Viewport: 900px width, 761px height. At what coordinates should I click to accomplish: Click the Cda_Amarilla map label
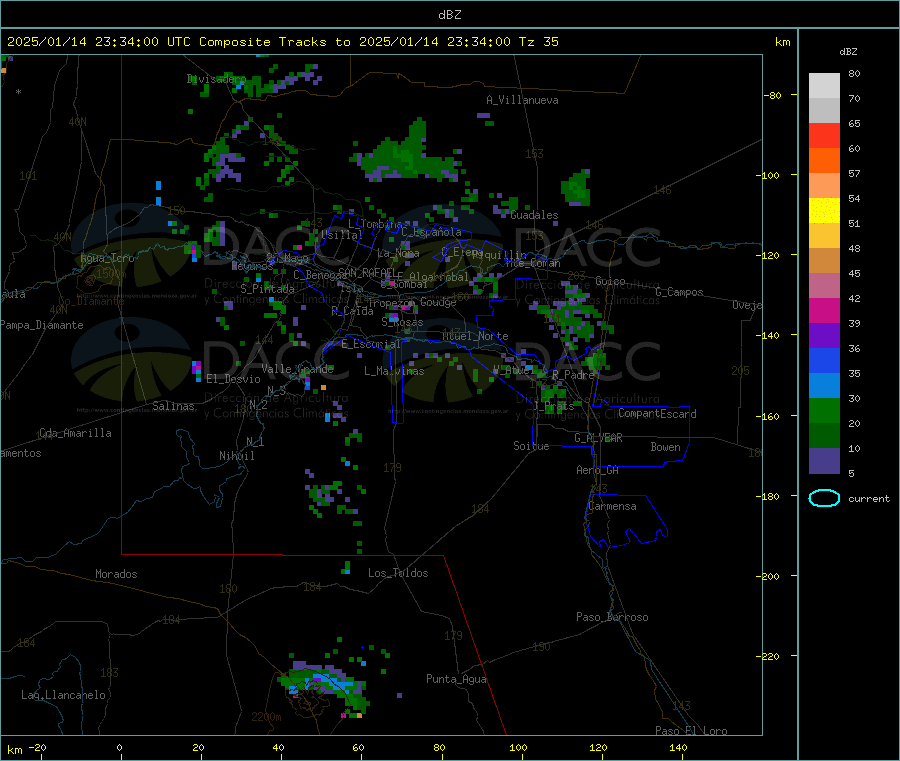pyautogui.click(x=75, y=433)
